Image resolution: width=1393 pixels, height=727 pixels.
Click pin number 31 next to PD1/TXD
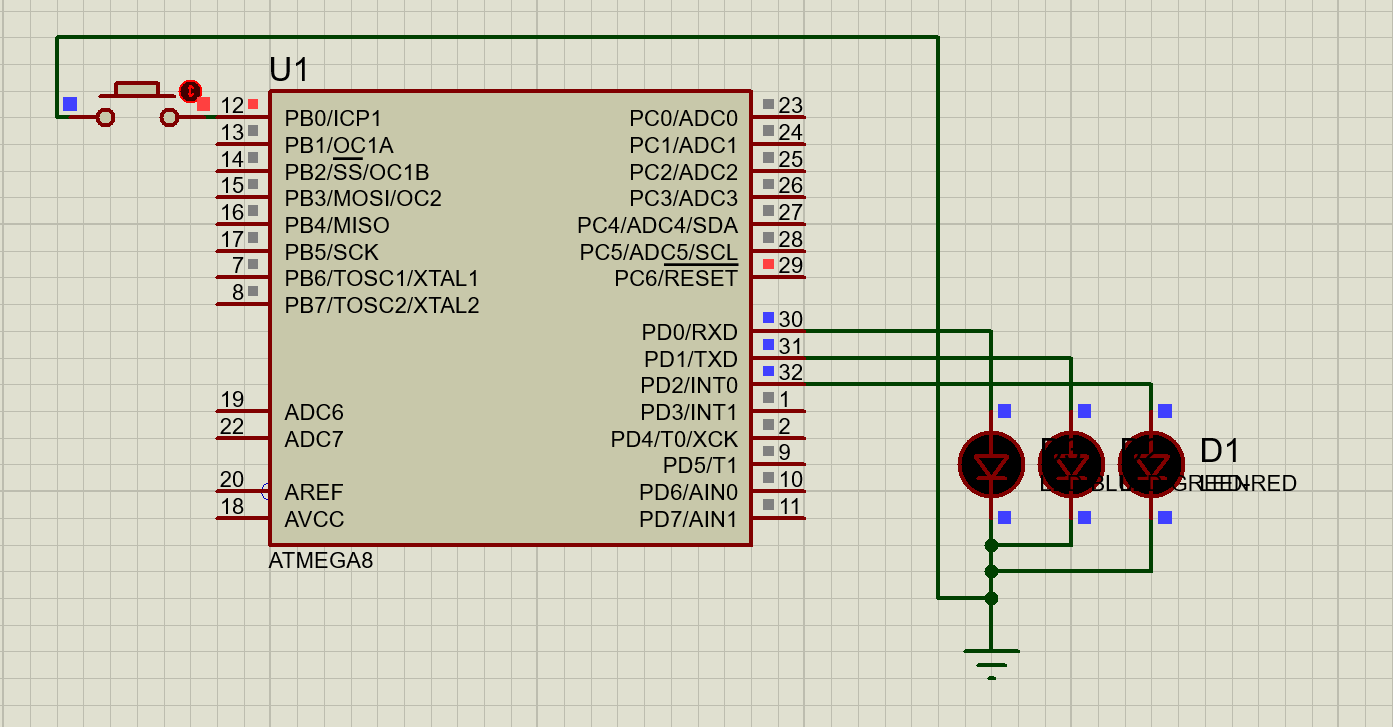coord(790,346)
